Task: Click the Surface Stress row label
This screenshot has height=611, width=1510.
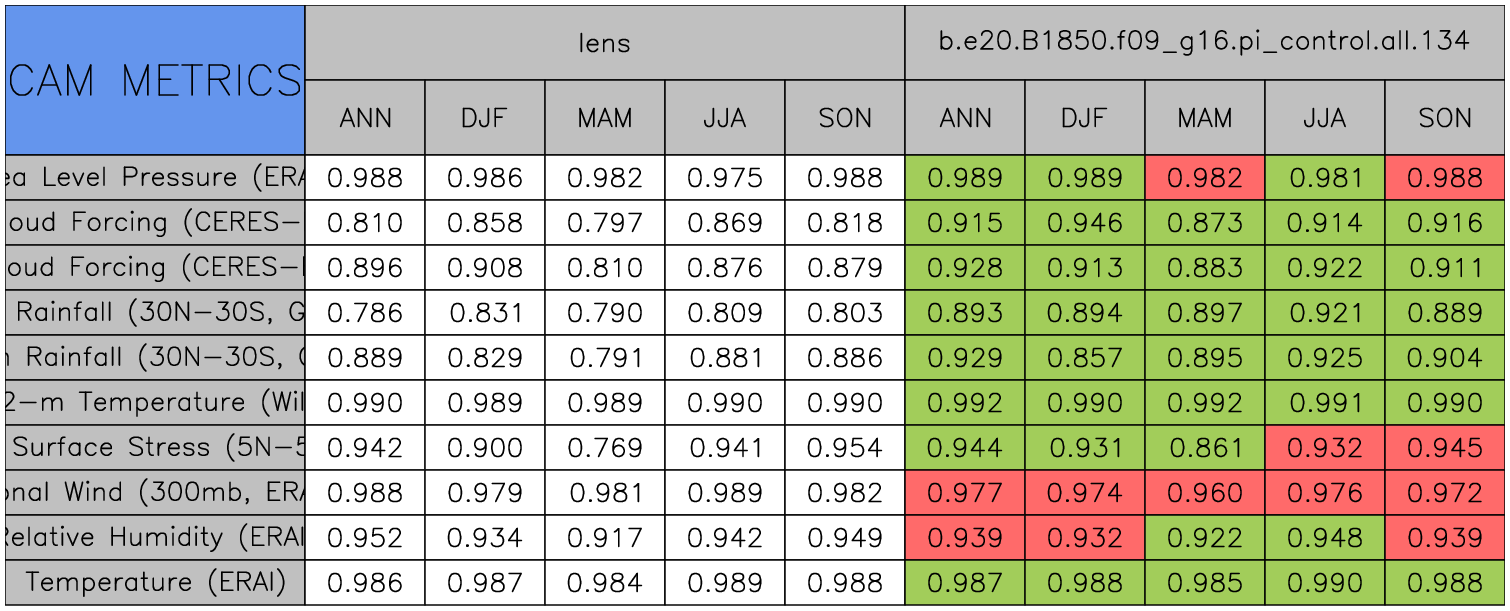Action: point(155,448)
